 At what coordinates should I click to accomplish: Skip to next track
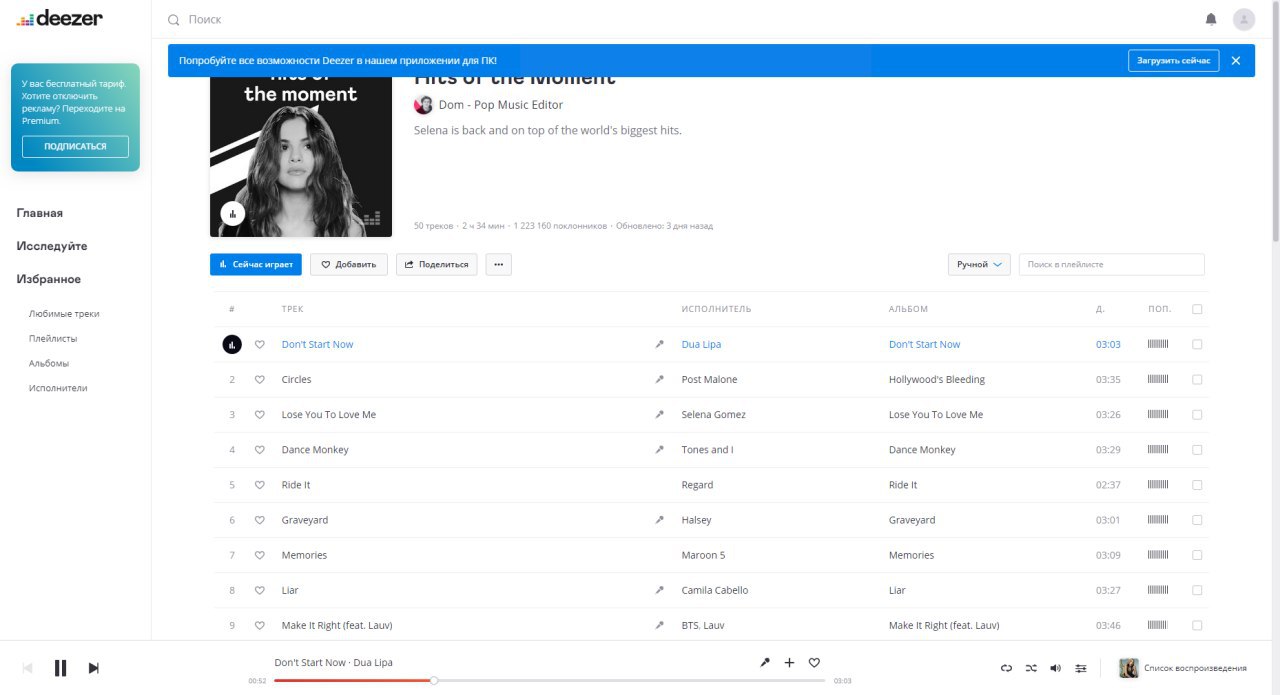coord(94,668)
